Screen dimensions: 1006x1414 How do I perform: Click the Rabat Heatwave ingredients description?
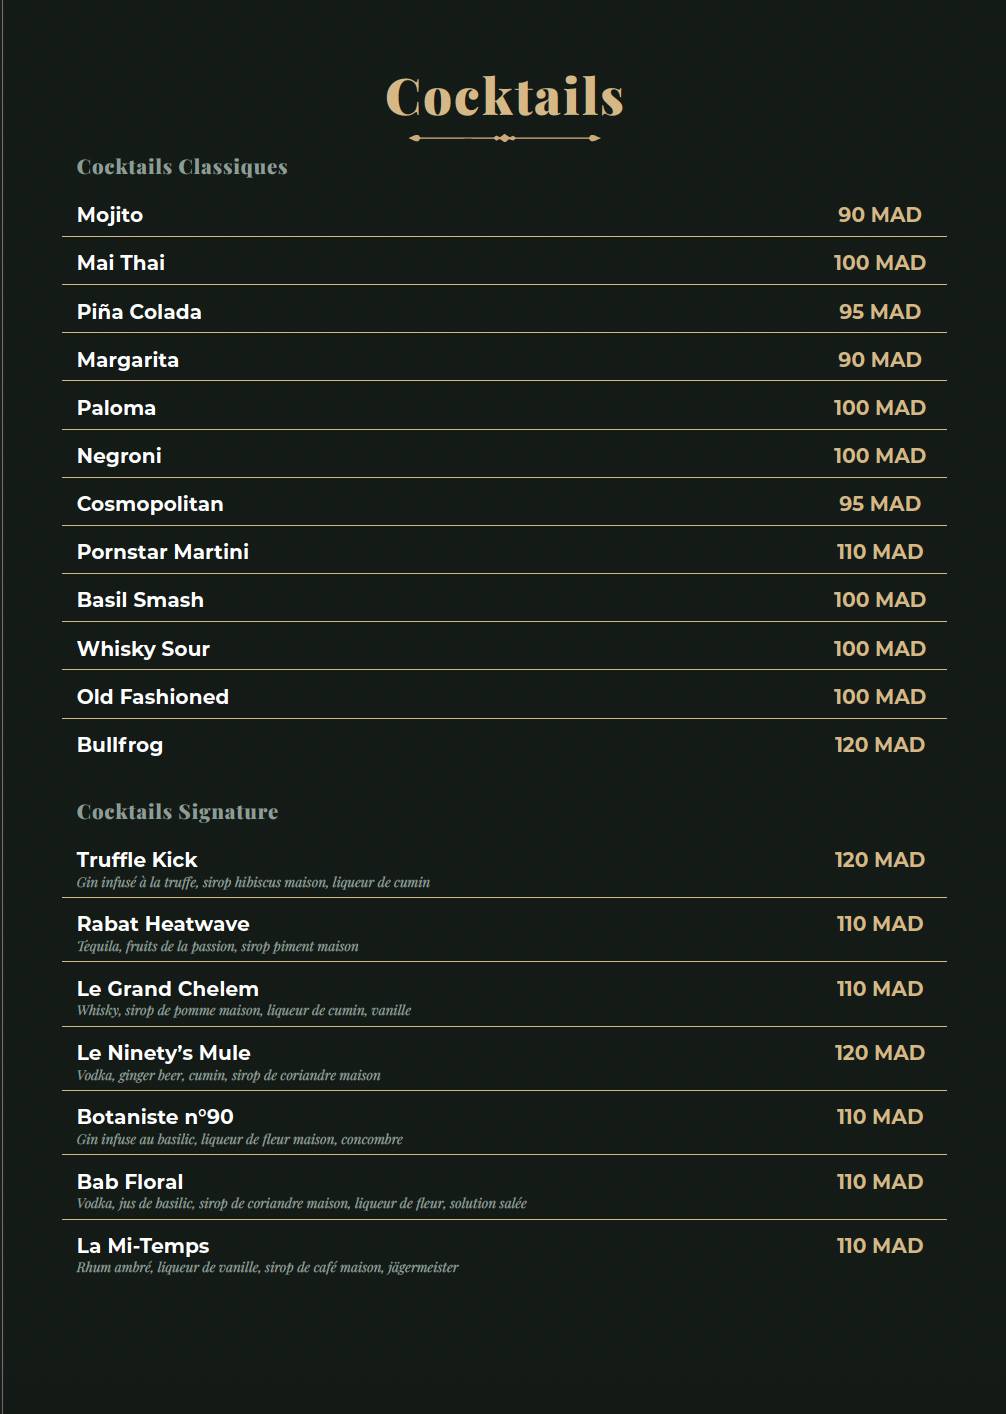click(x=217, y=946)
